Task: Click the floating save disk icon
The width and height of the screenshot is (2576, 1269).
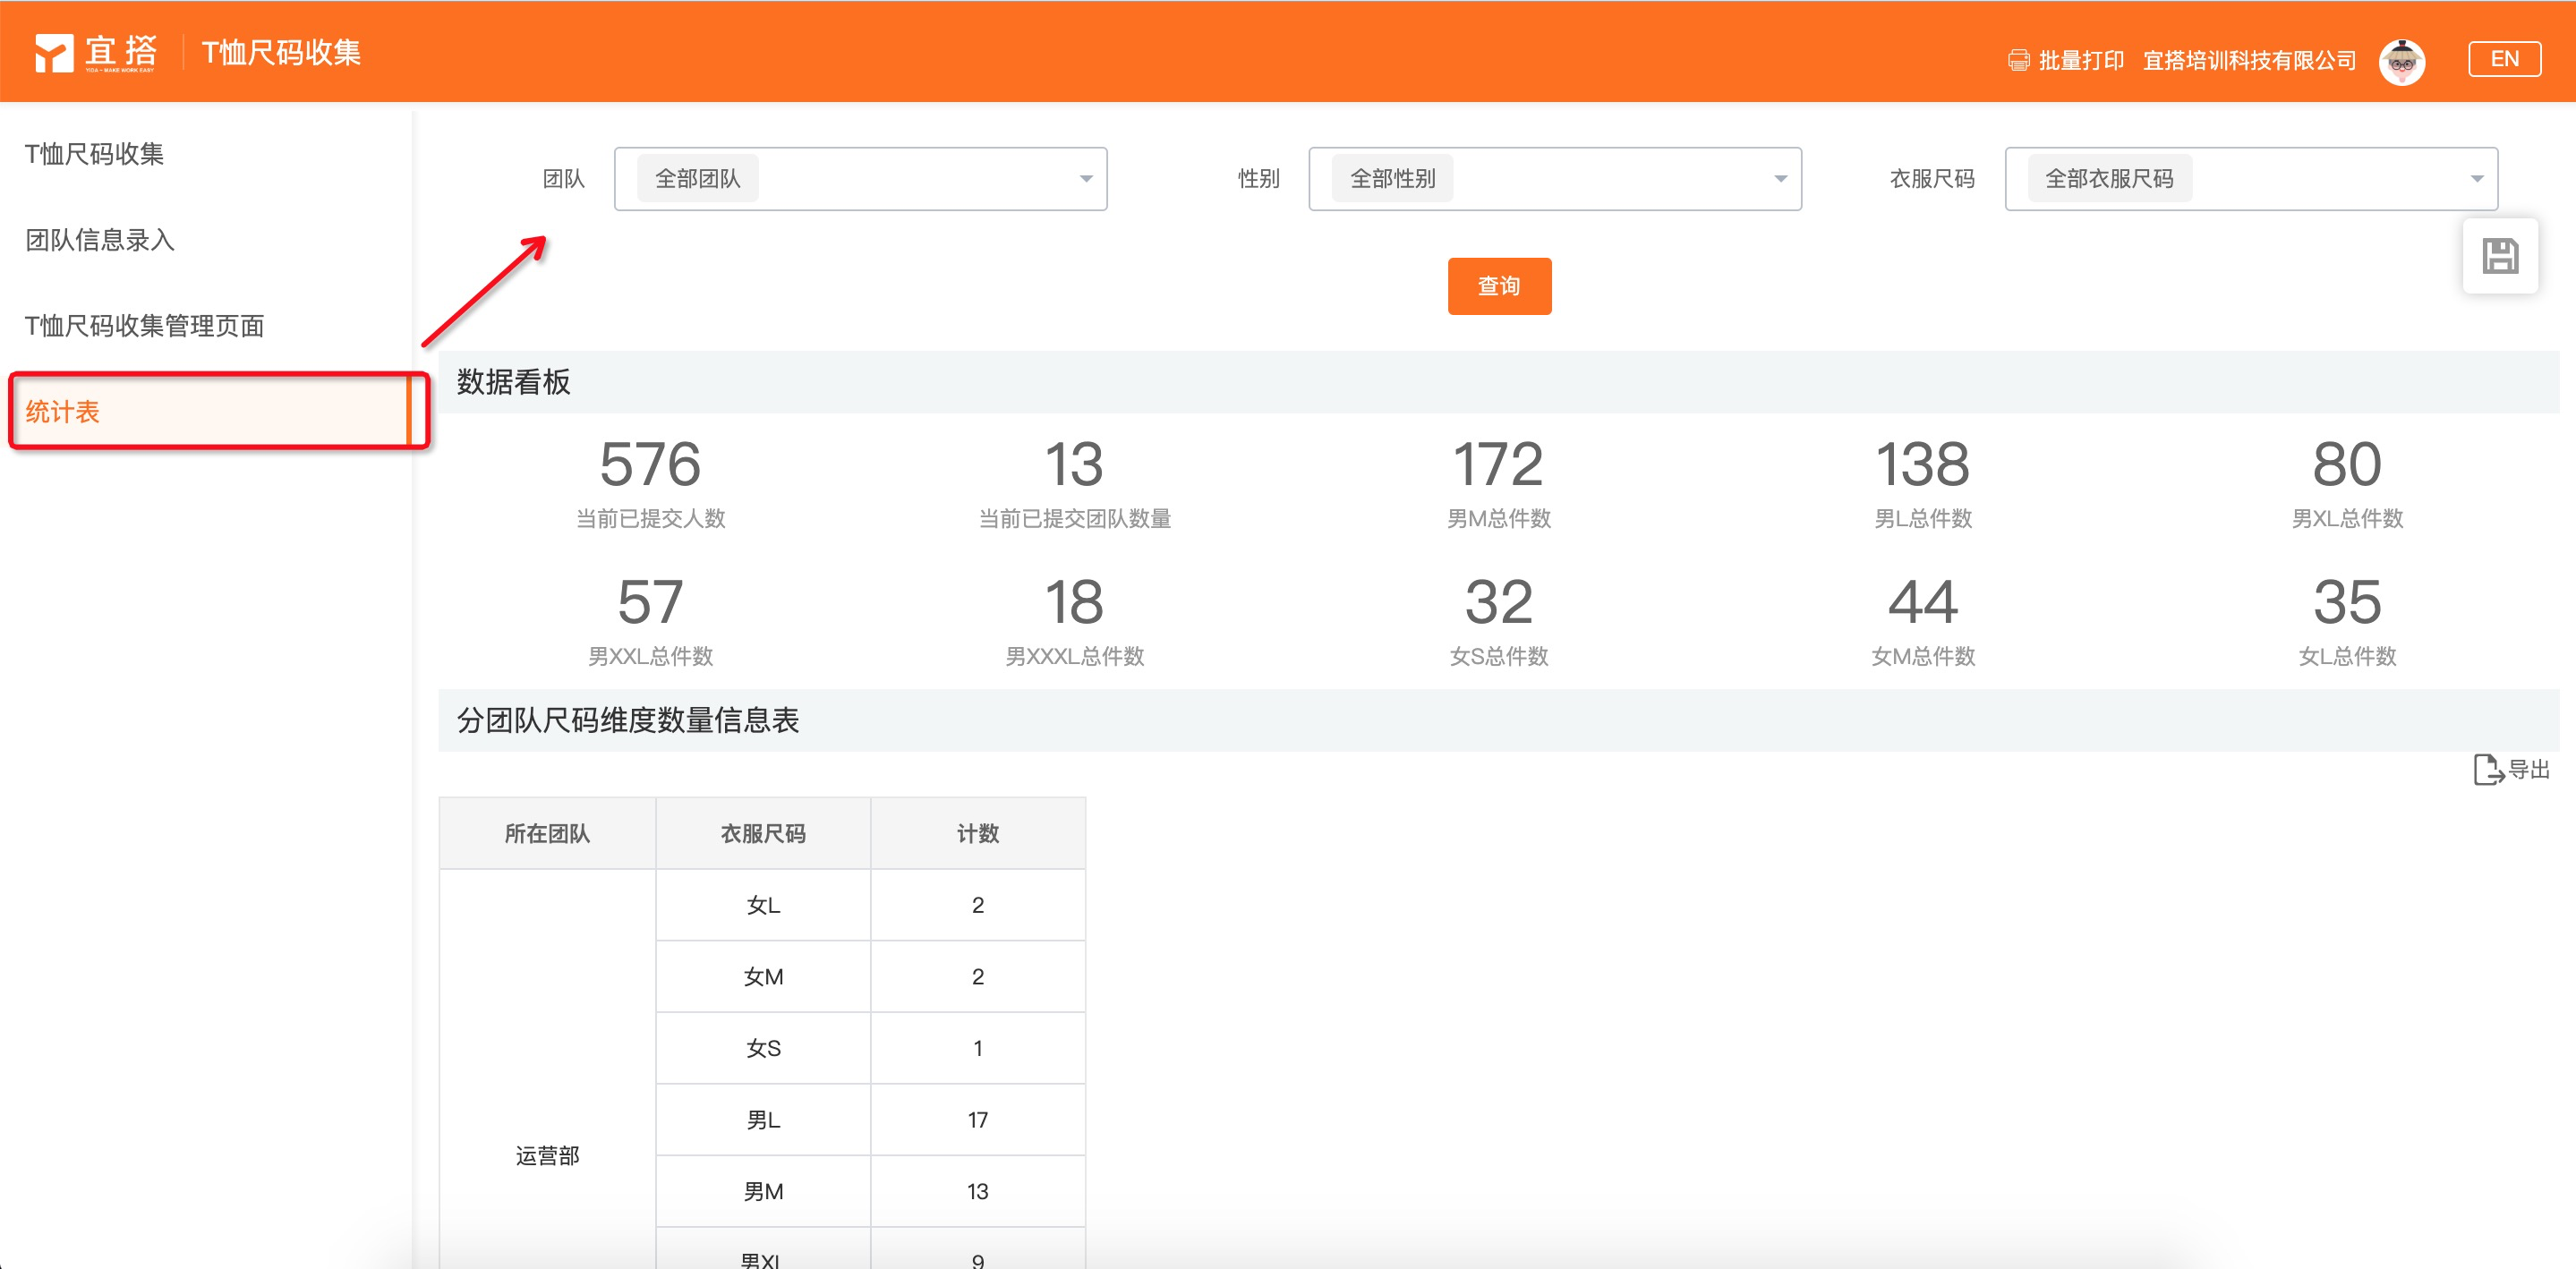Action: [x=2499, y=257]
